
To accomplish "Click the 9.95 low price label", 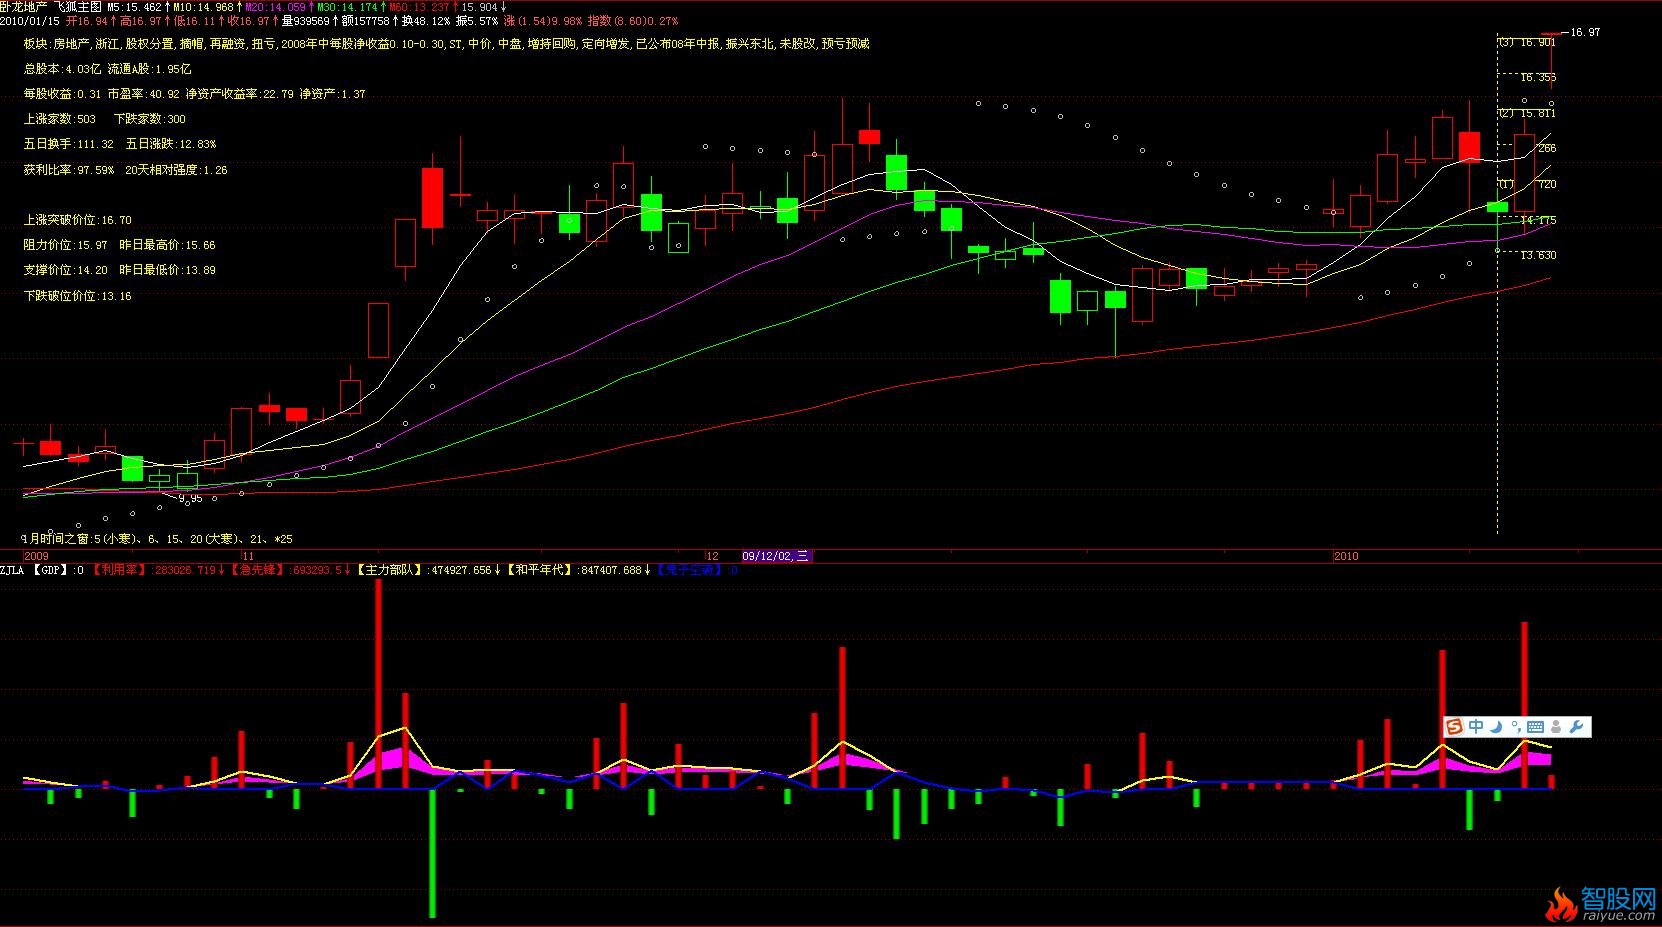I will click(x=190, y=498).
